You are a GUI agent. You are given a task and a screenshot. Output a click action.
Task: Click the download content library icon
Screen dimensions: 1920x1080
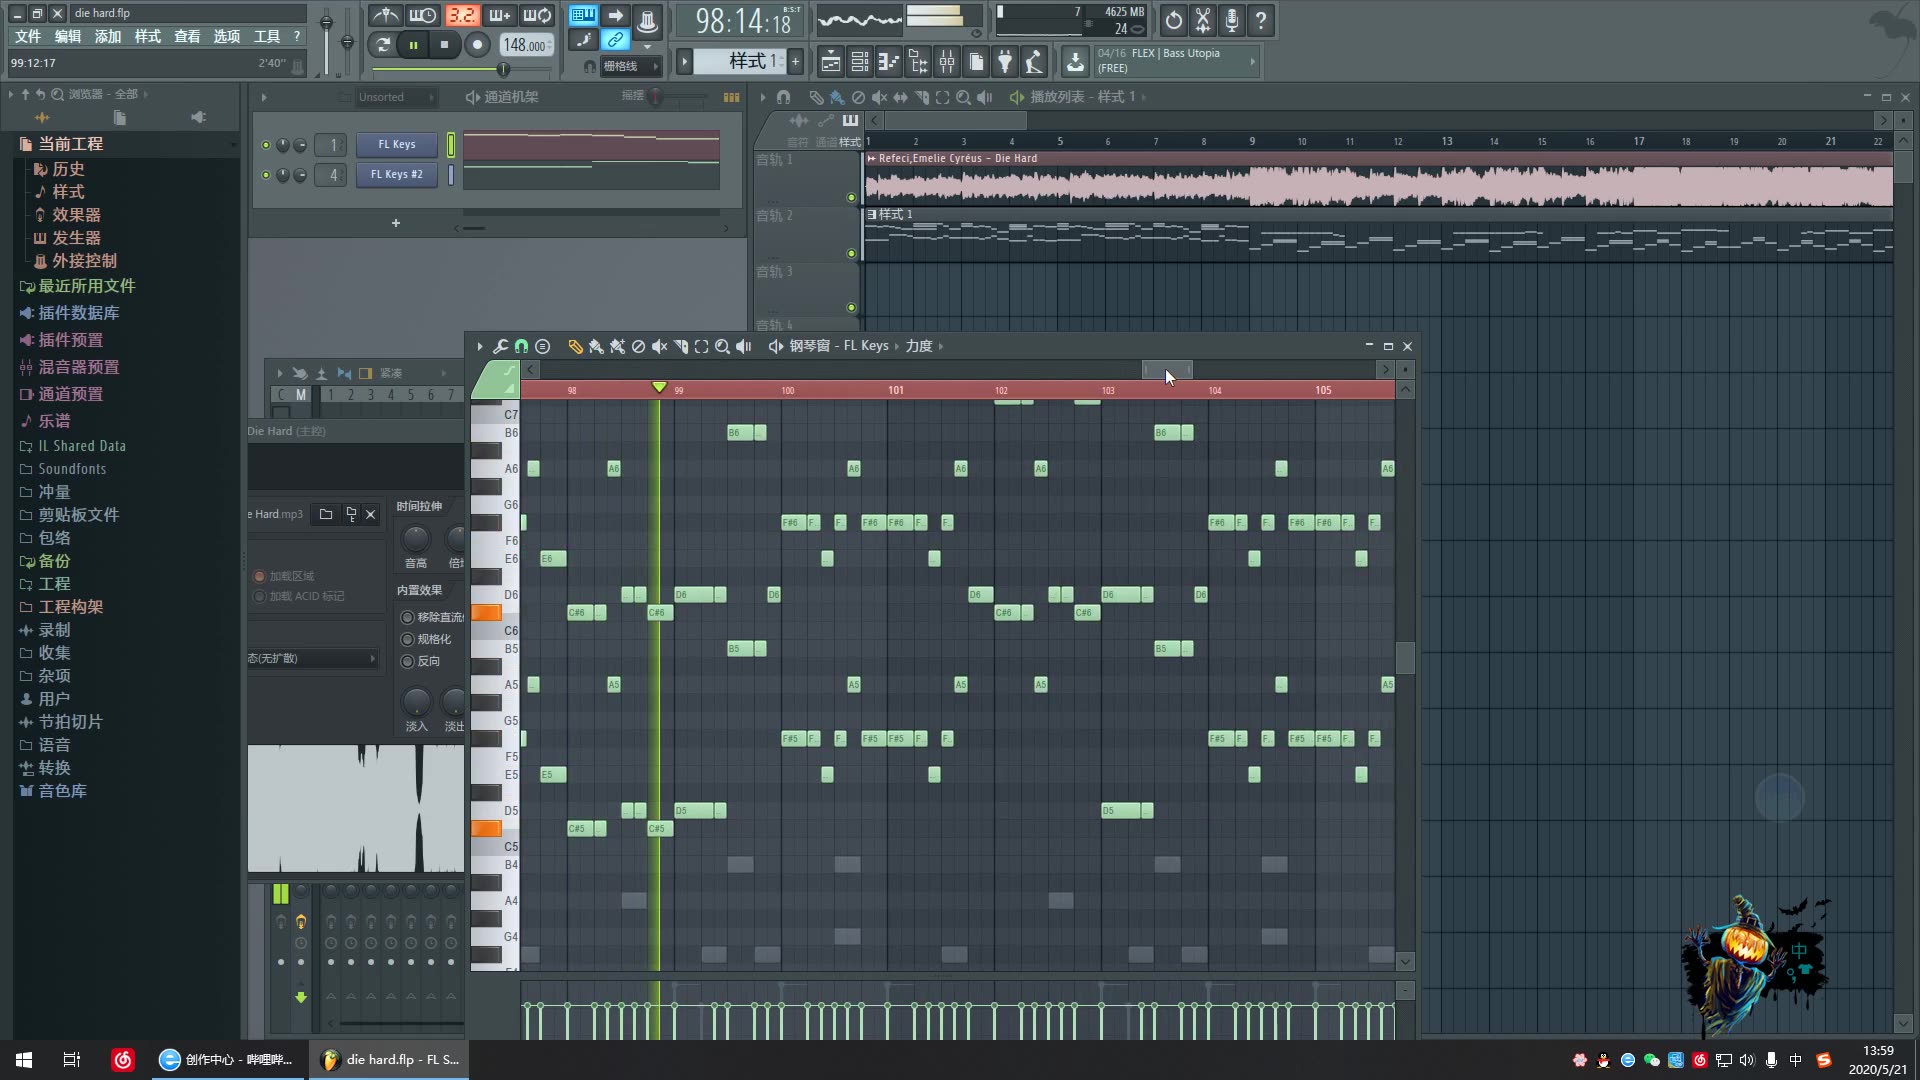1075,62
